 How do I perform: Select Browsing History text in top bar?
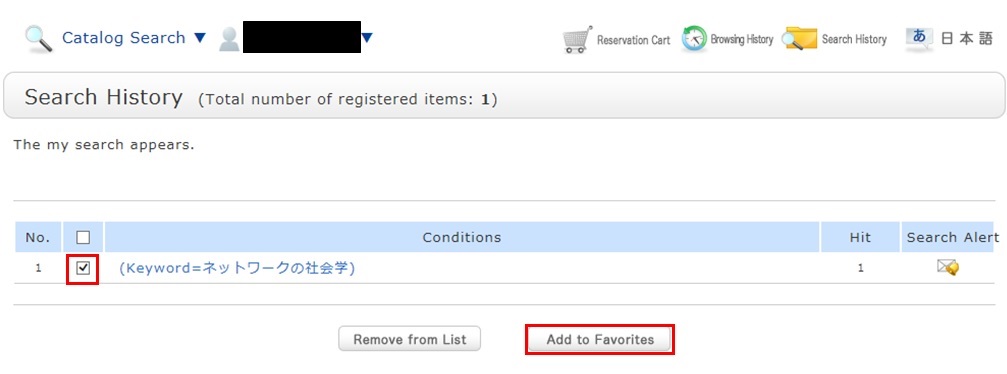tap(742, 39)
